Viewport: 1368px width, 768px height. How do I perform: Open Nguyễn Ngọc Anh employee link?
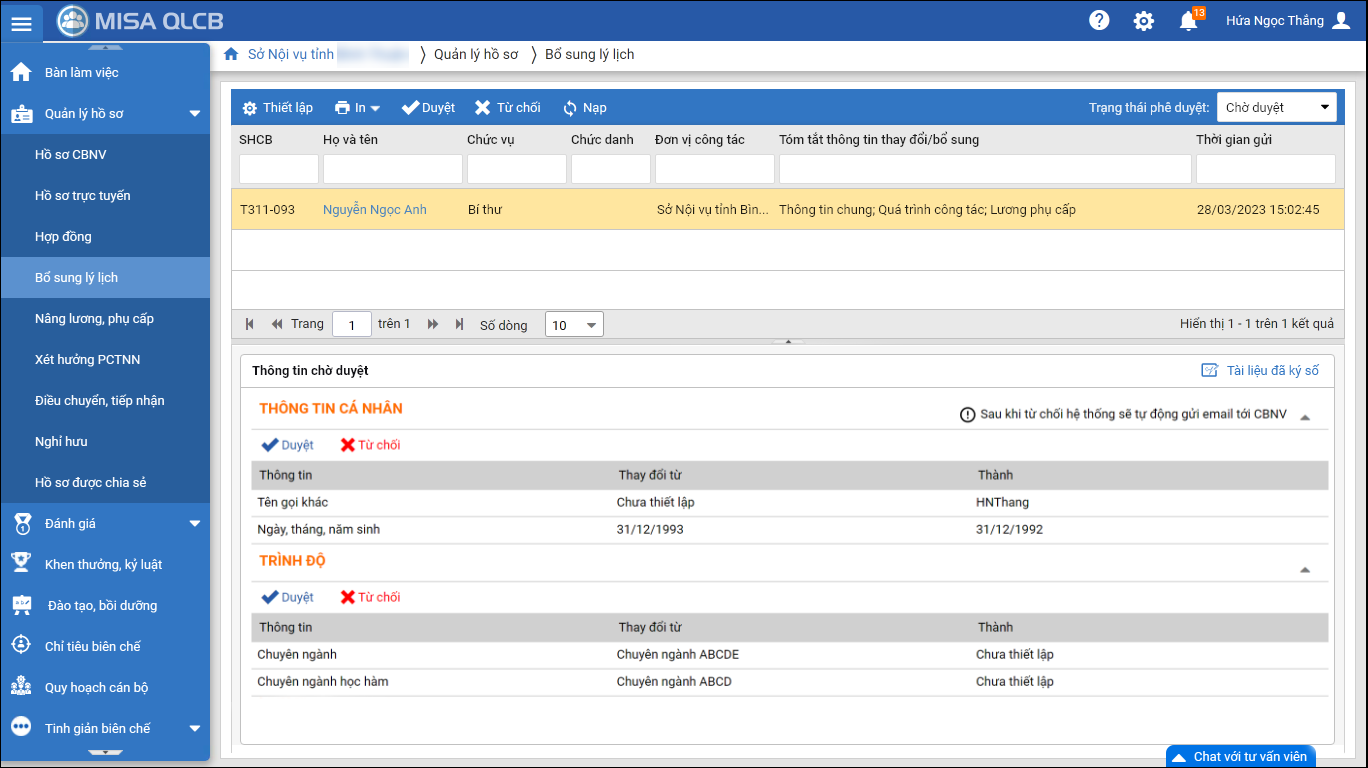(374, 210)
